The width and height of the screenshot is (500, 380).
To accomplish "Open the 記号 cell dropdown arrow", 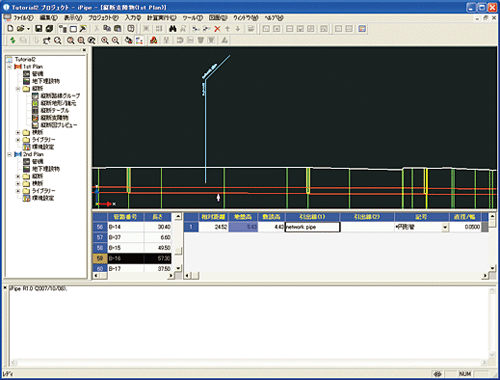I will click(445, 227).
